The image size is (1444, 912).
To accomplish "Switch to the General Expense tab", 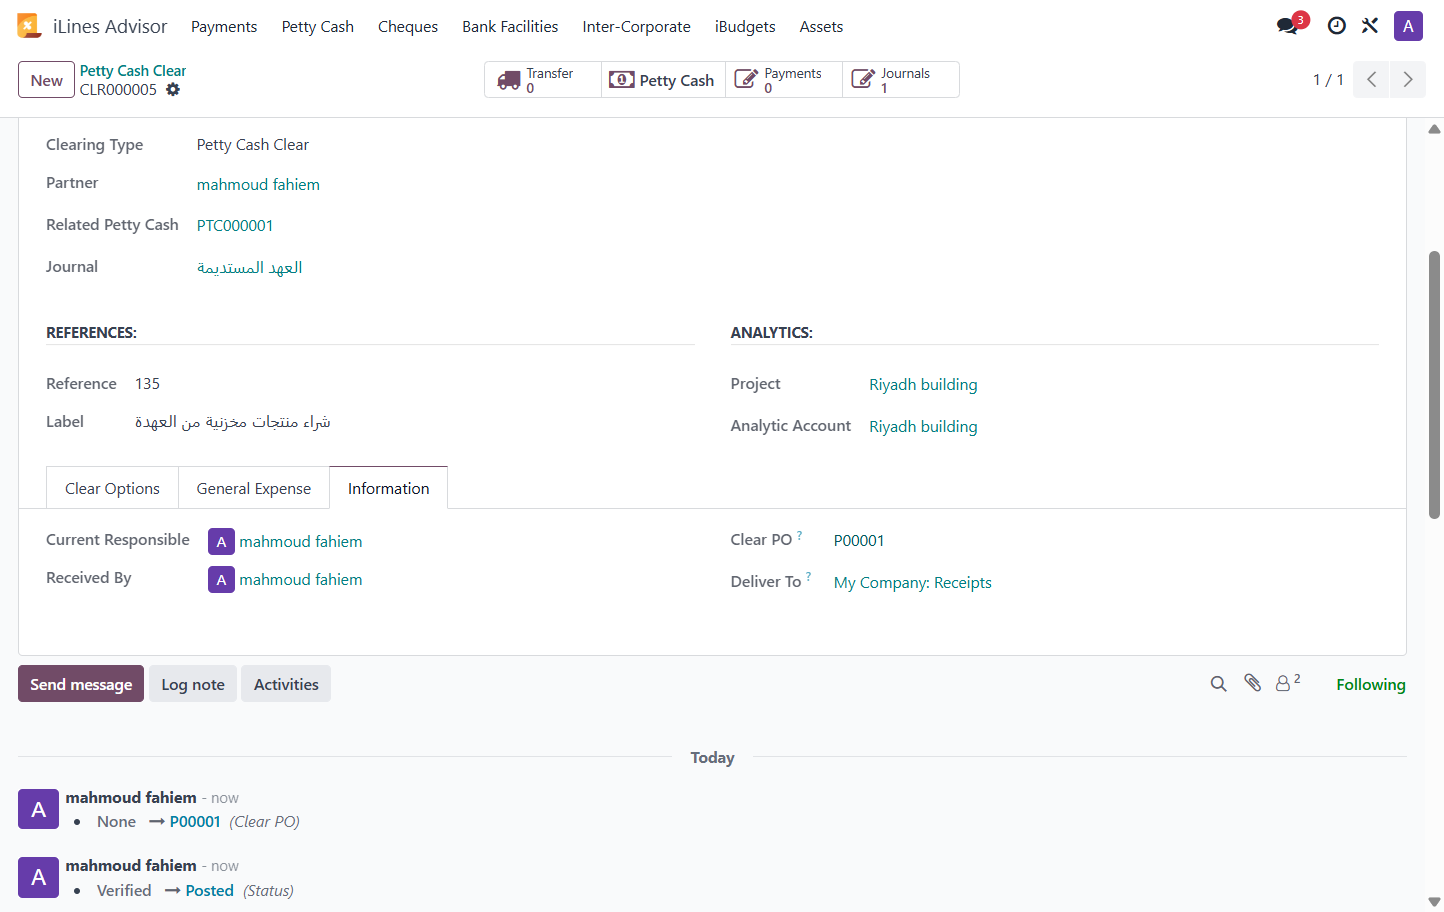I will click(254, 488).
